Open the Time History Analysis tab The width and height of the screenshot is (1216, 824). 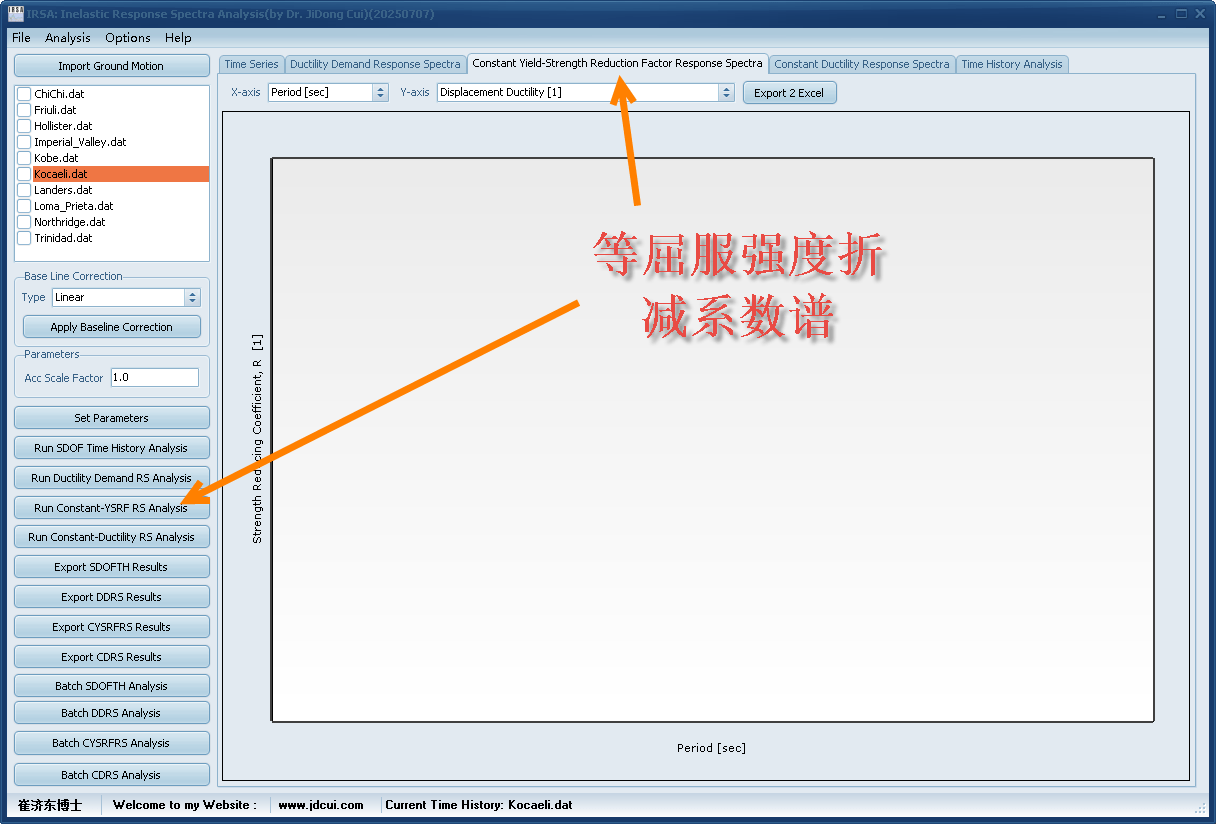click(x=1011, y=64)
